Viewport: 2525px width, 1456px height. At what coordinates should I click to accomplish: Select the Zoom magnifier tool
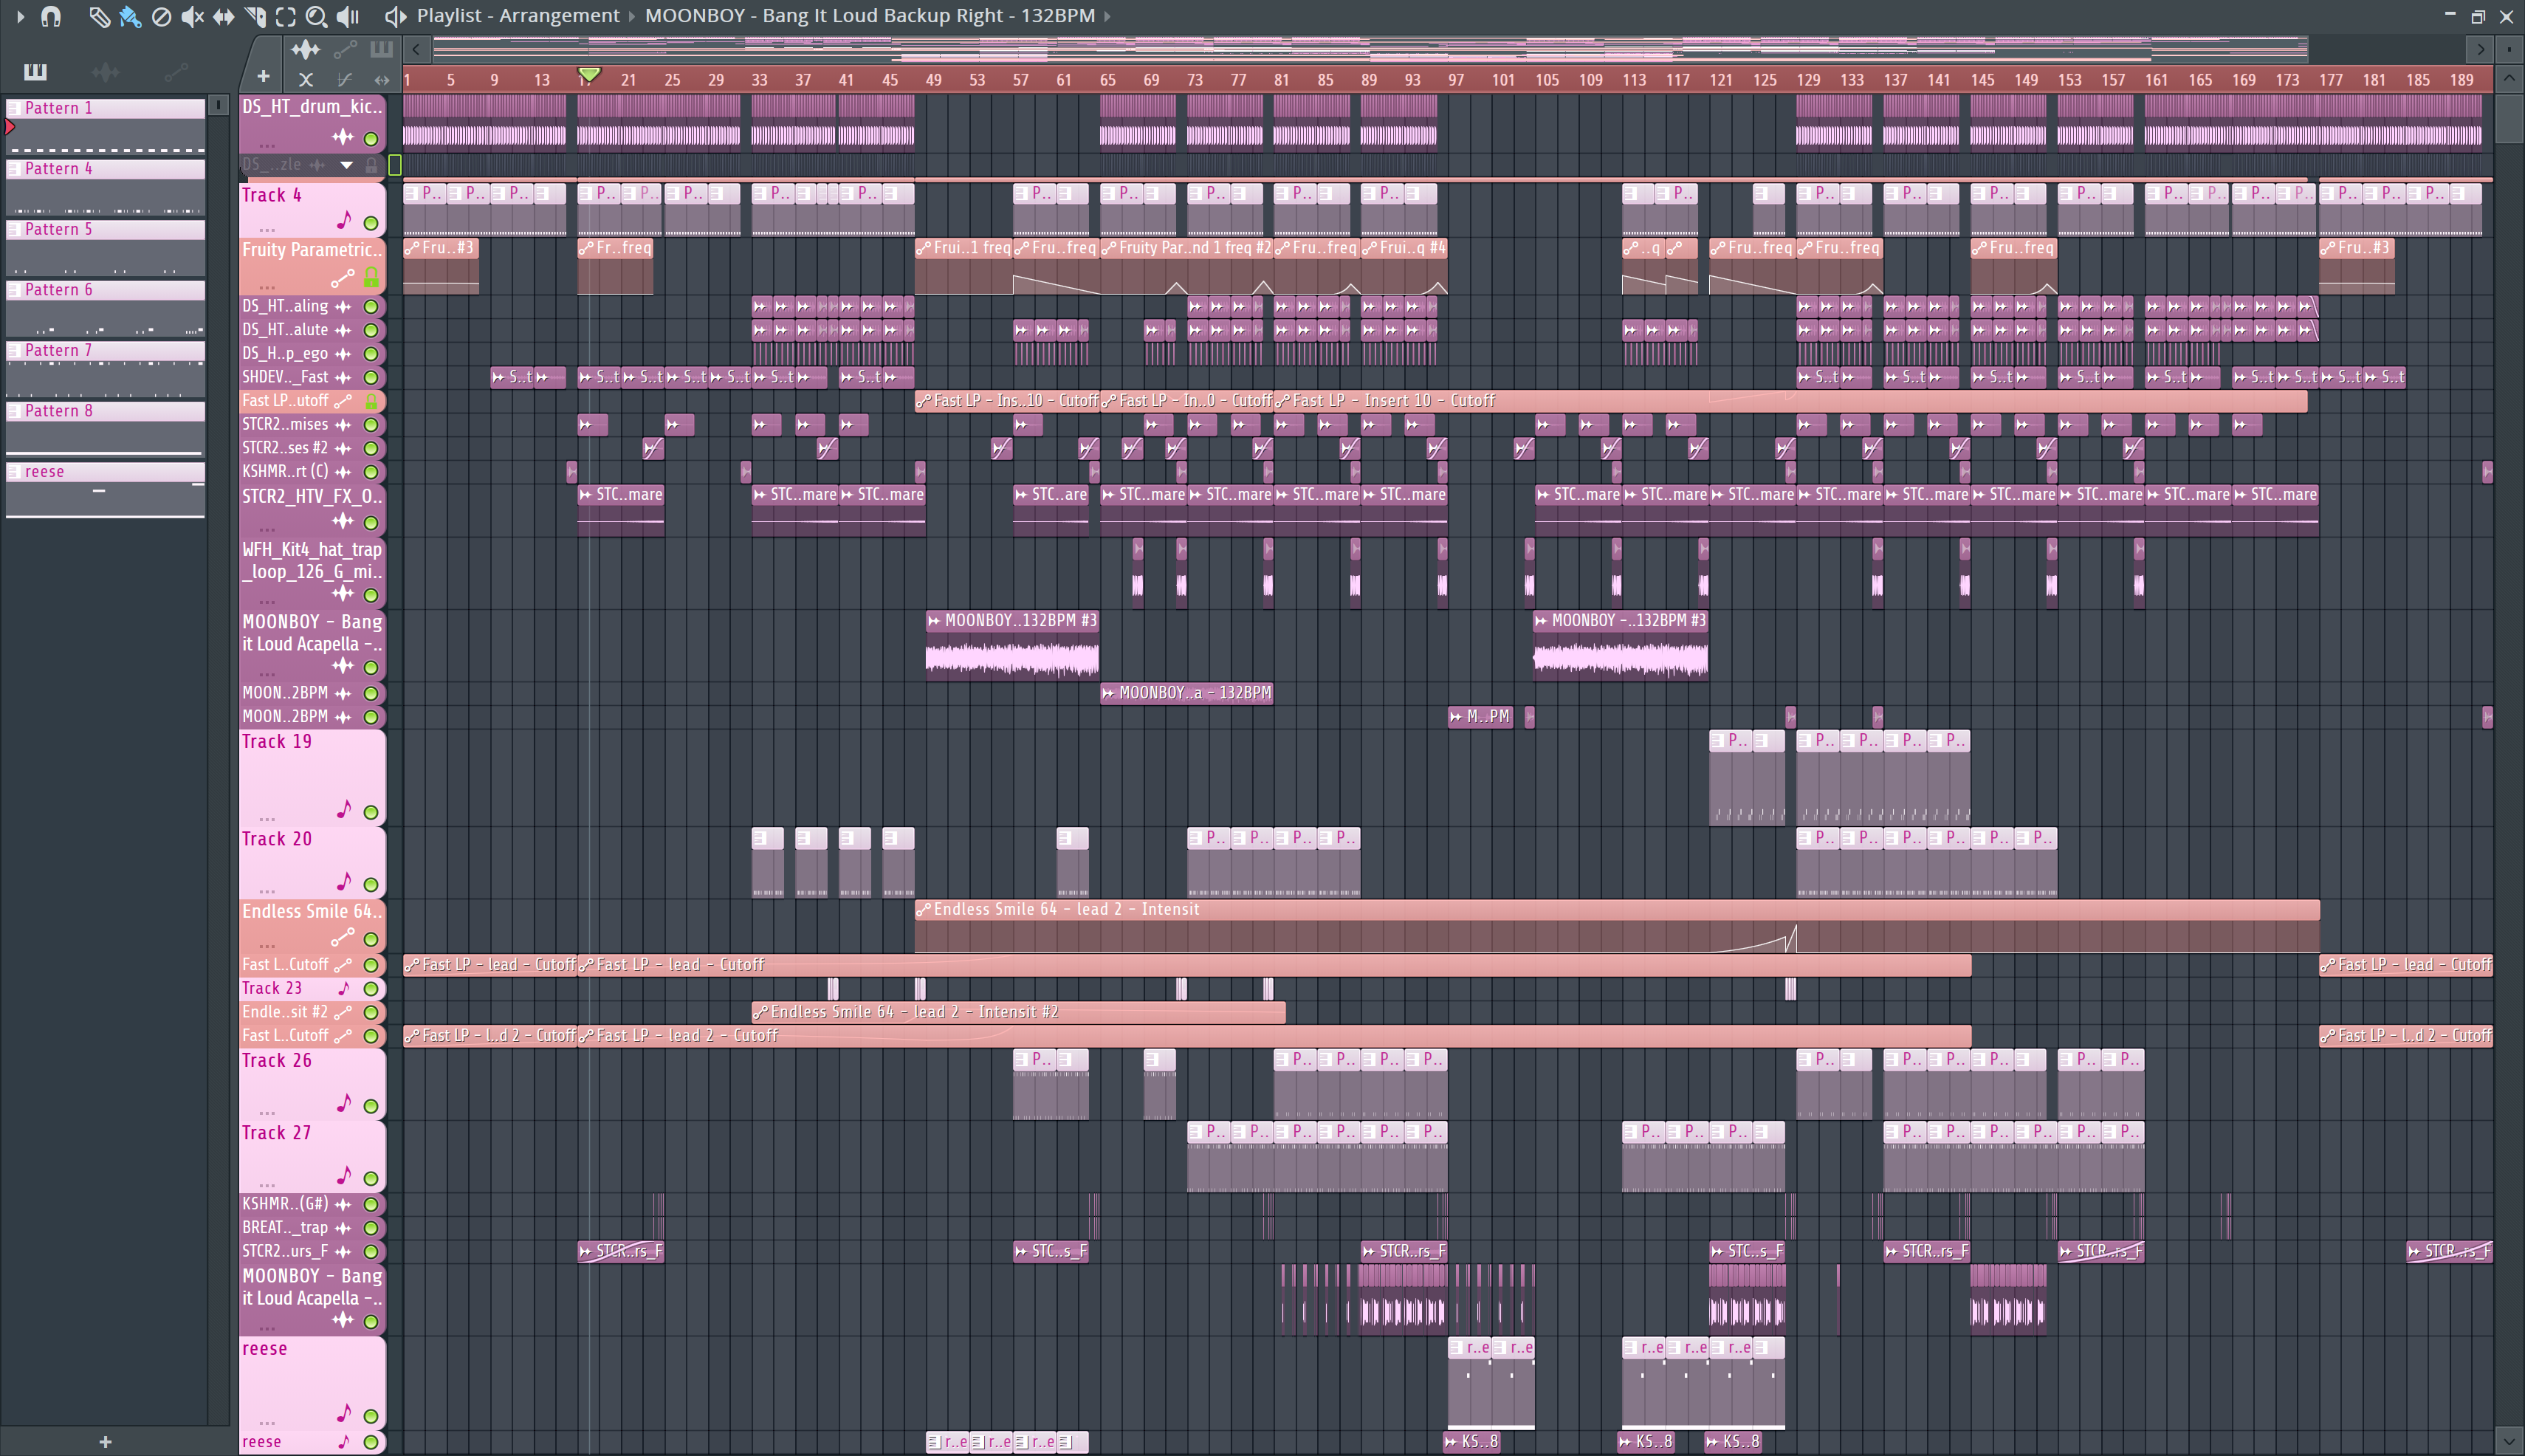coord(316,16)
